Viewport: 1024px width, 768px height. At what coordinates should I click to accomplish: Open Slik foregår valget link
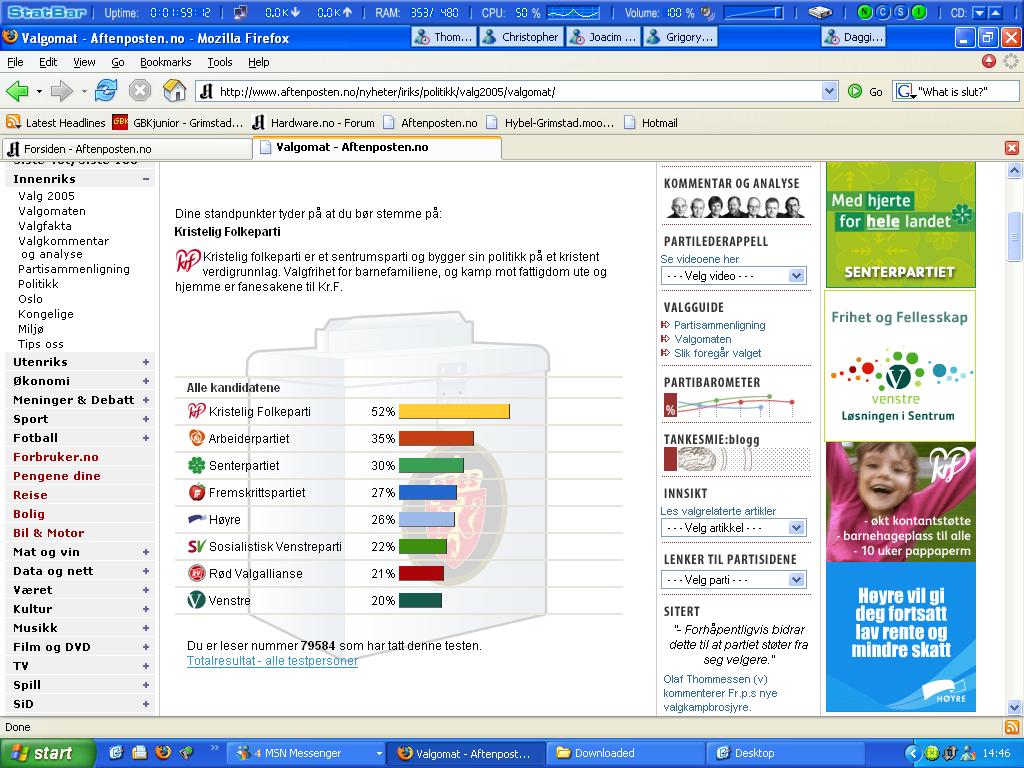[717, 353]
